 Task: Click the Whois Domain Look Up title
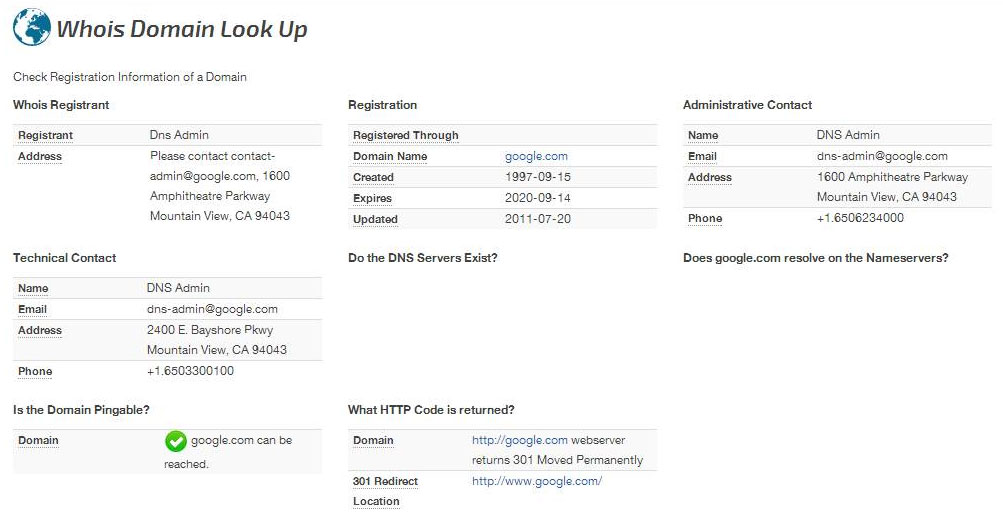pyautogui.click(x=182, y=29)
